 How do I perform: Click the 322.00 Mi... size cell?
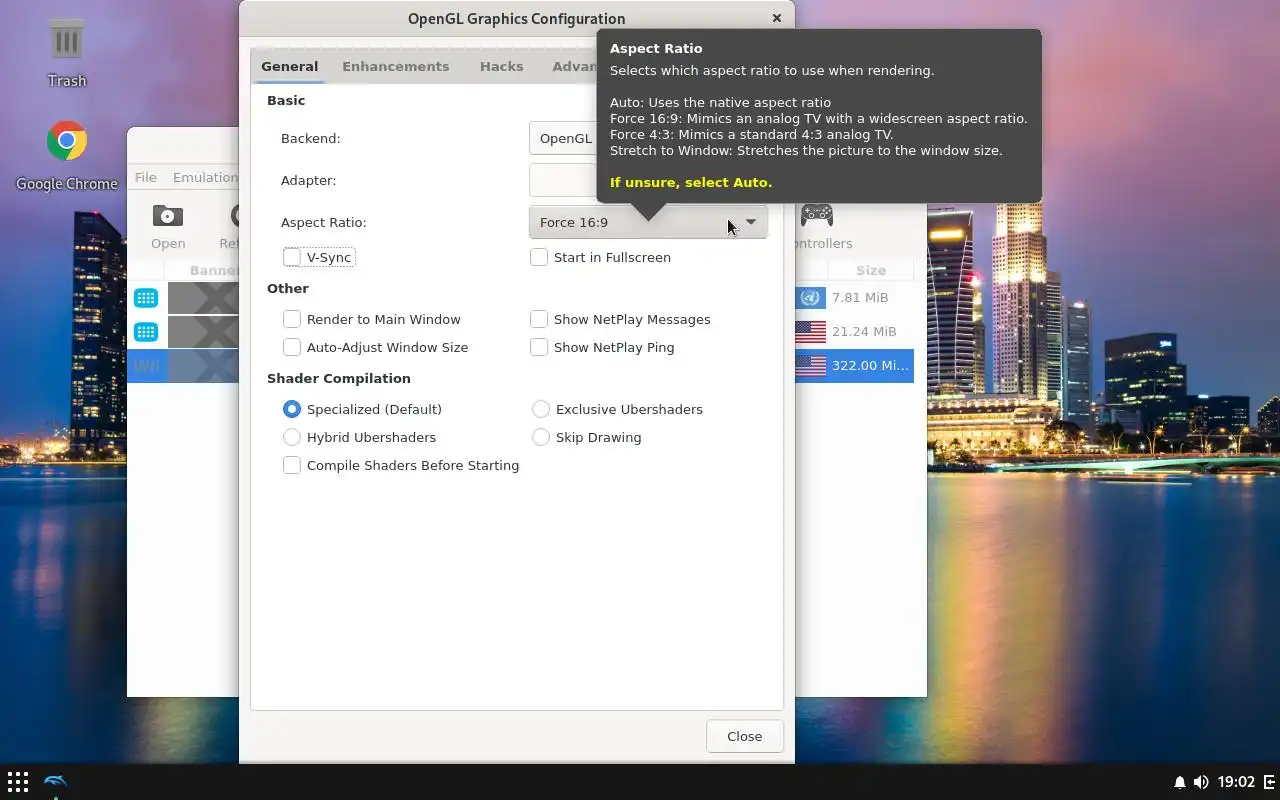870,365
